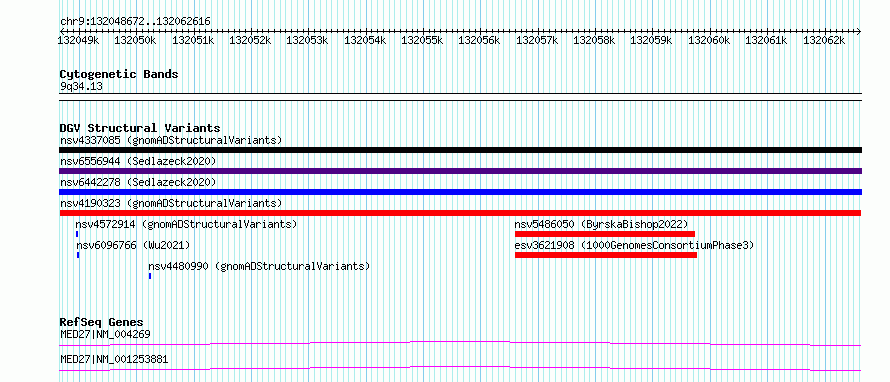Click the 132056k ruler position
The width and height of the screenshot is (890, 382).
(x=480, y=41)
